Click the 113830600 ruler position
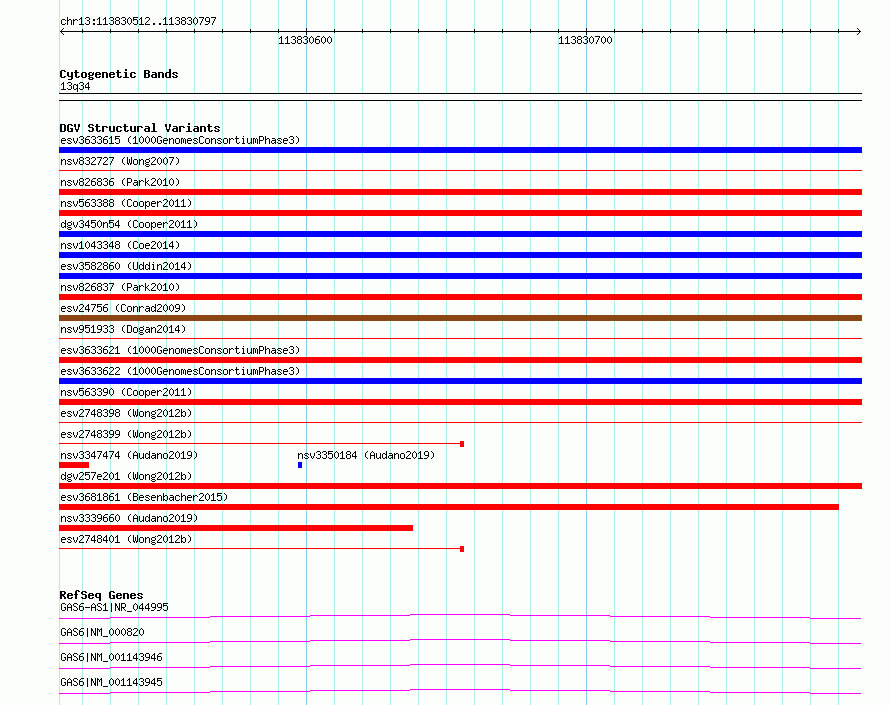 [x=305, y=40]
